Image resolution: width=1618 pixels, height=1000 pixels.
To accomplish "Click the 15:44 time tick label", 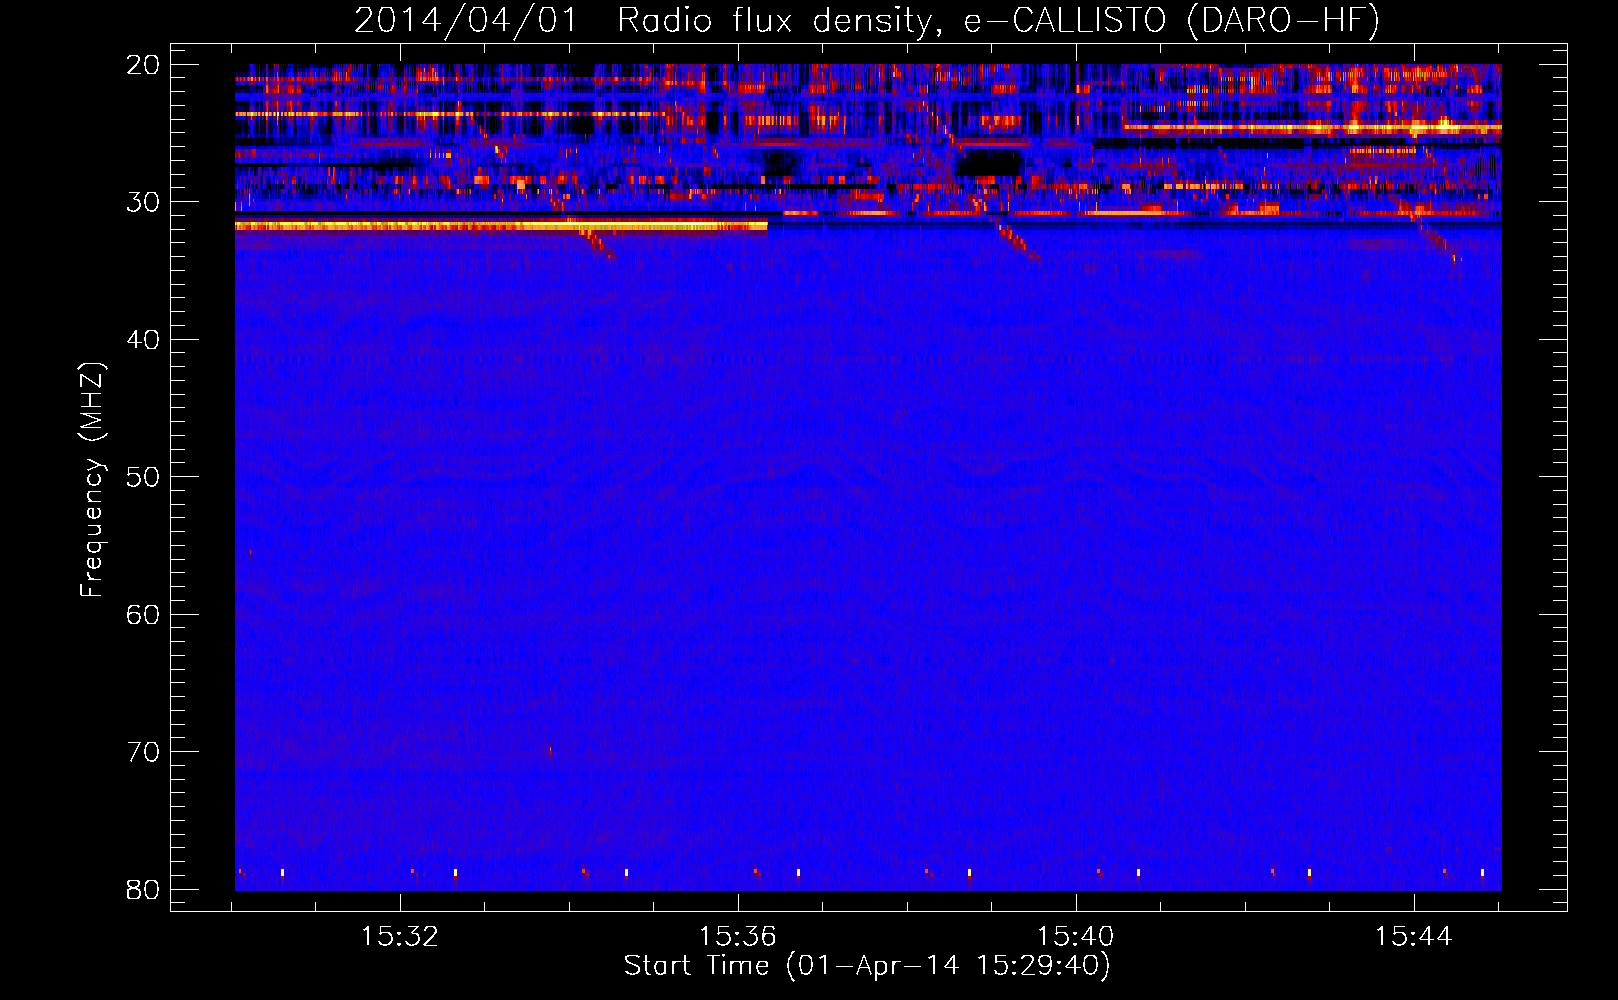I will point(1413,937).
